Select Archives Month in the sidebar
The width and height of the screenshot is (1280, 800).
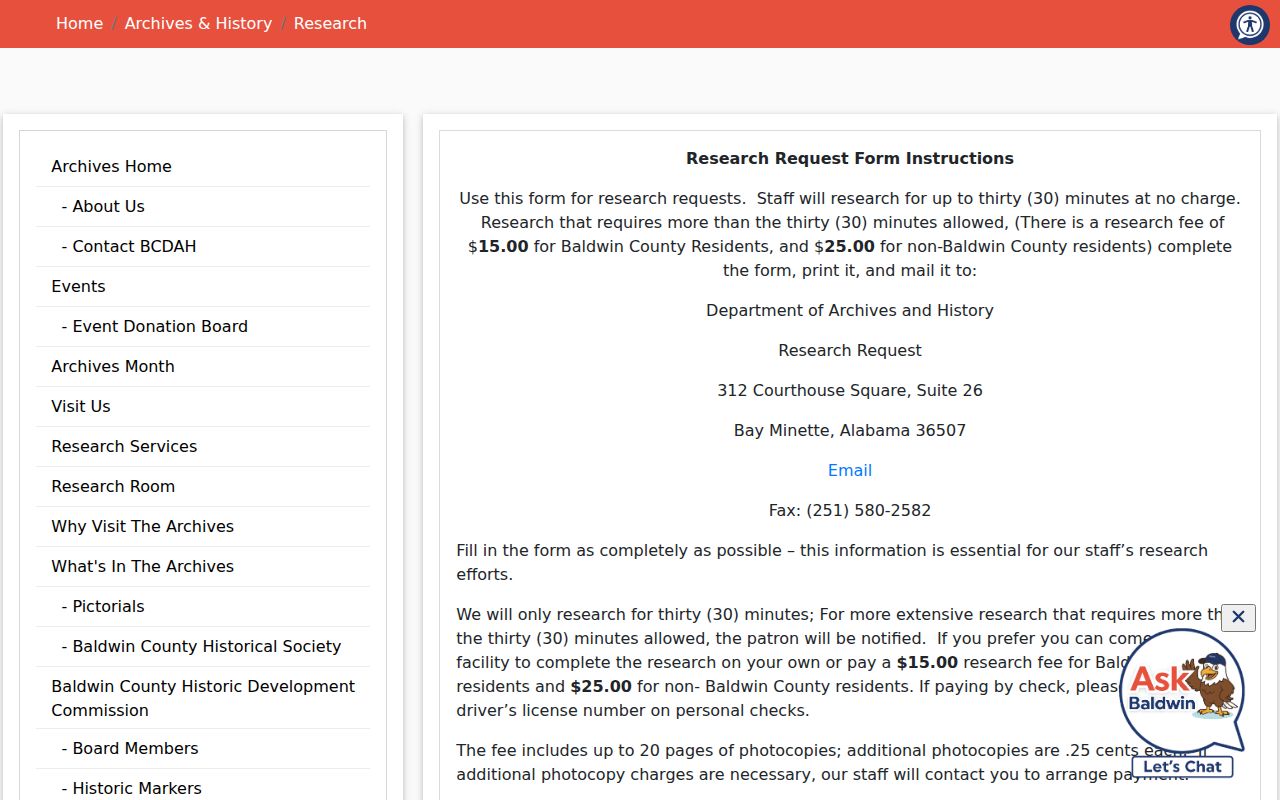point(203,366)
